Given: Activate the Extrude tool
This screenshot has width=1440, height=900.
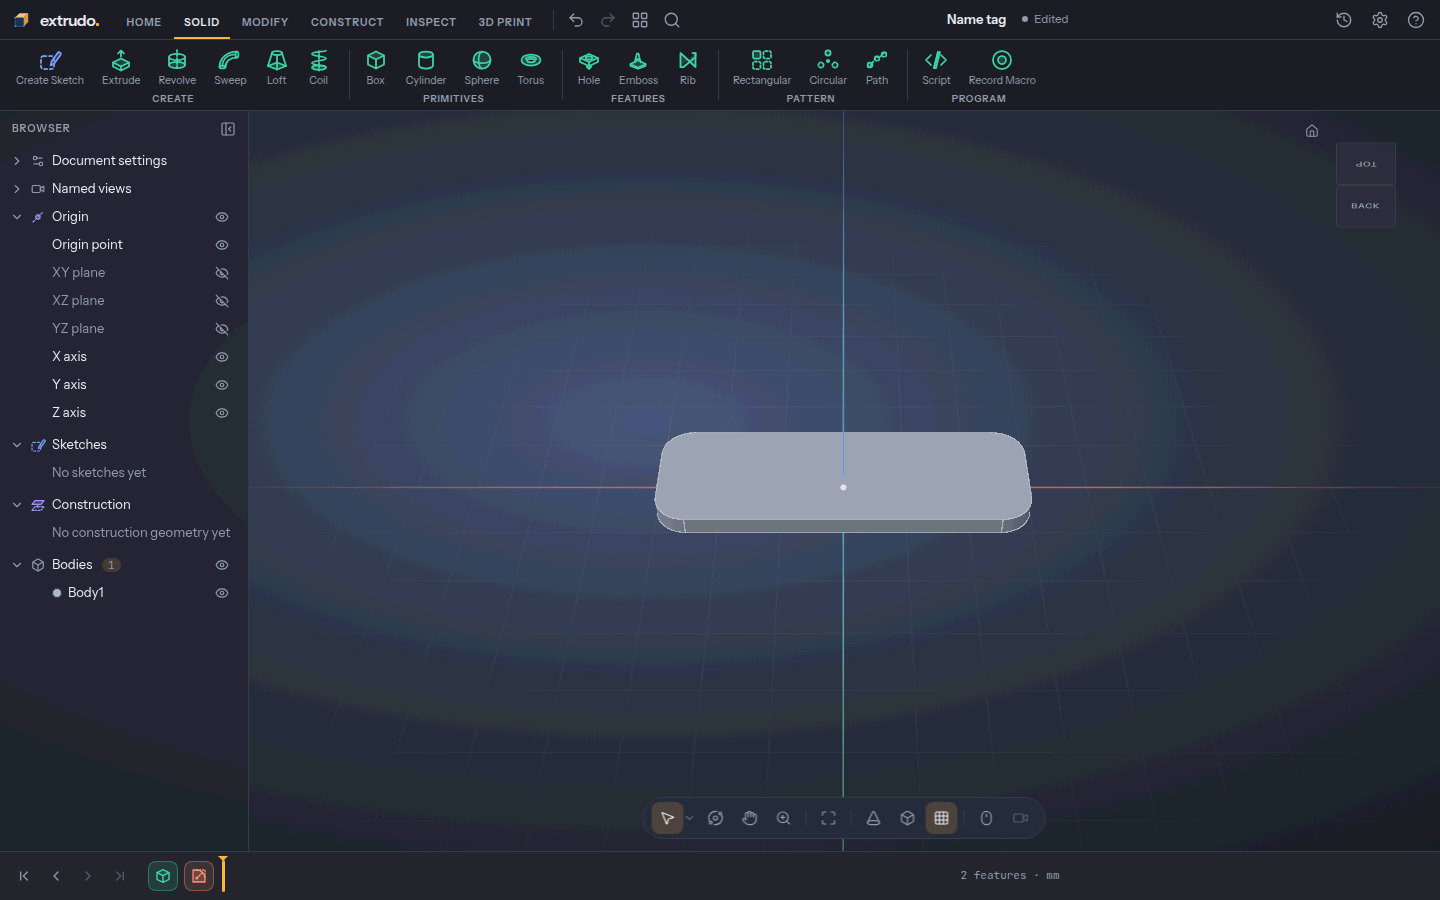Looking at the screenshot, I should (121, 68).
